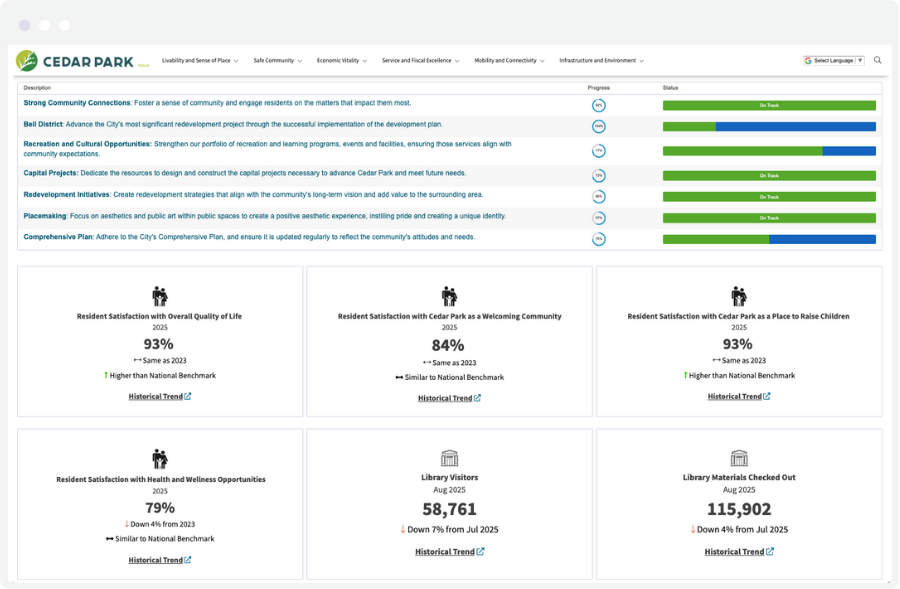Screen dimensions: 900x589
Task: Expand the Infrastructure and Environment menu chevron
Action: point(643,60)
